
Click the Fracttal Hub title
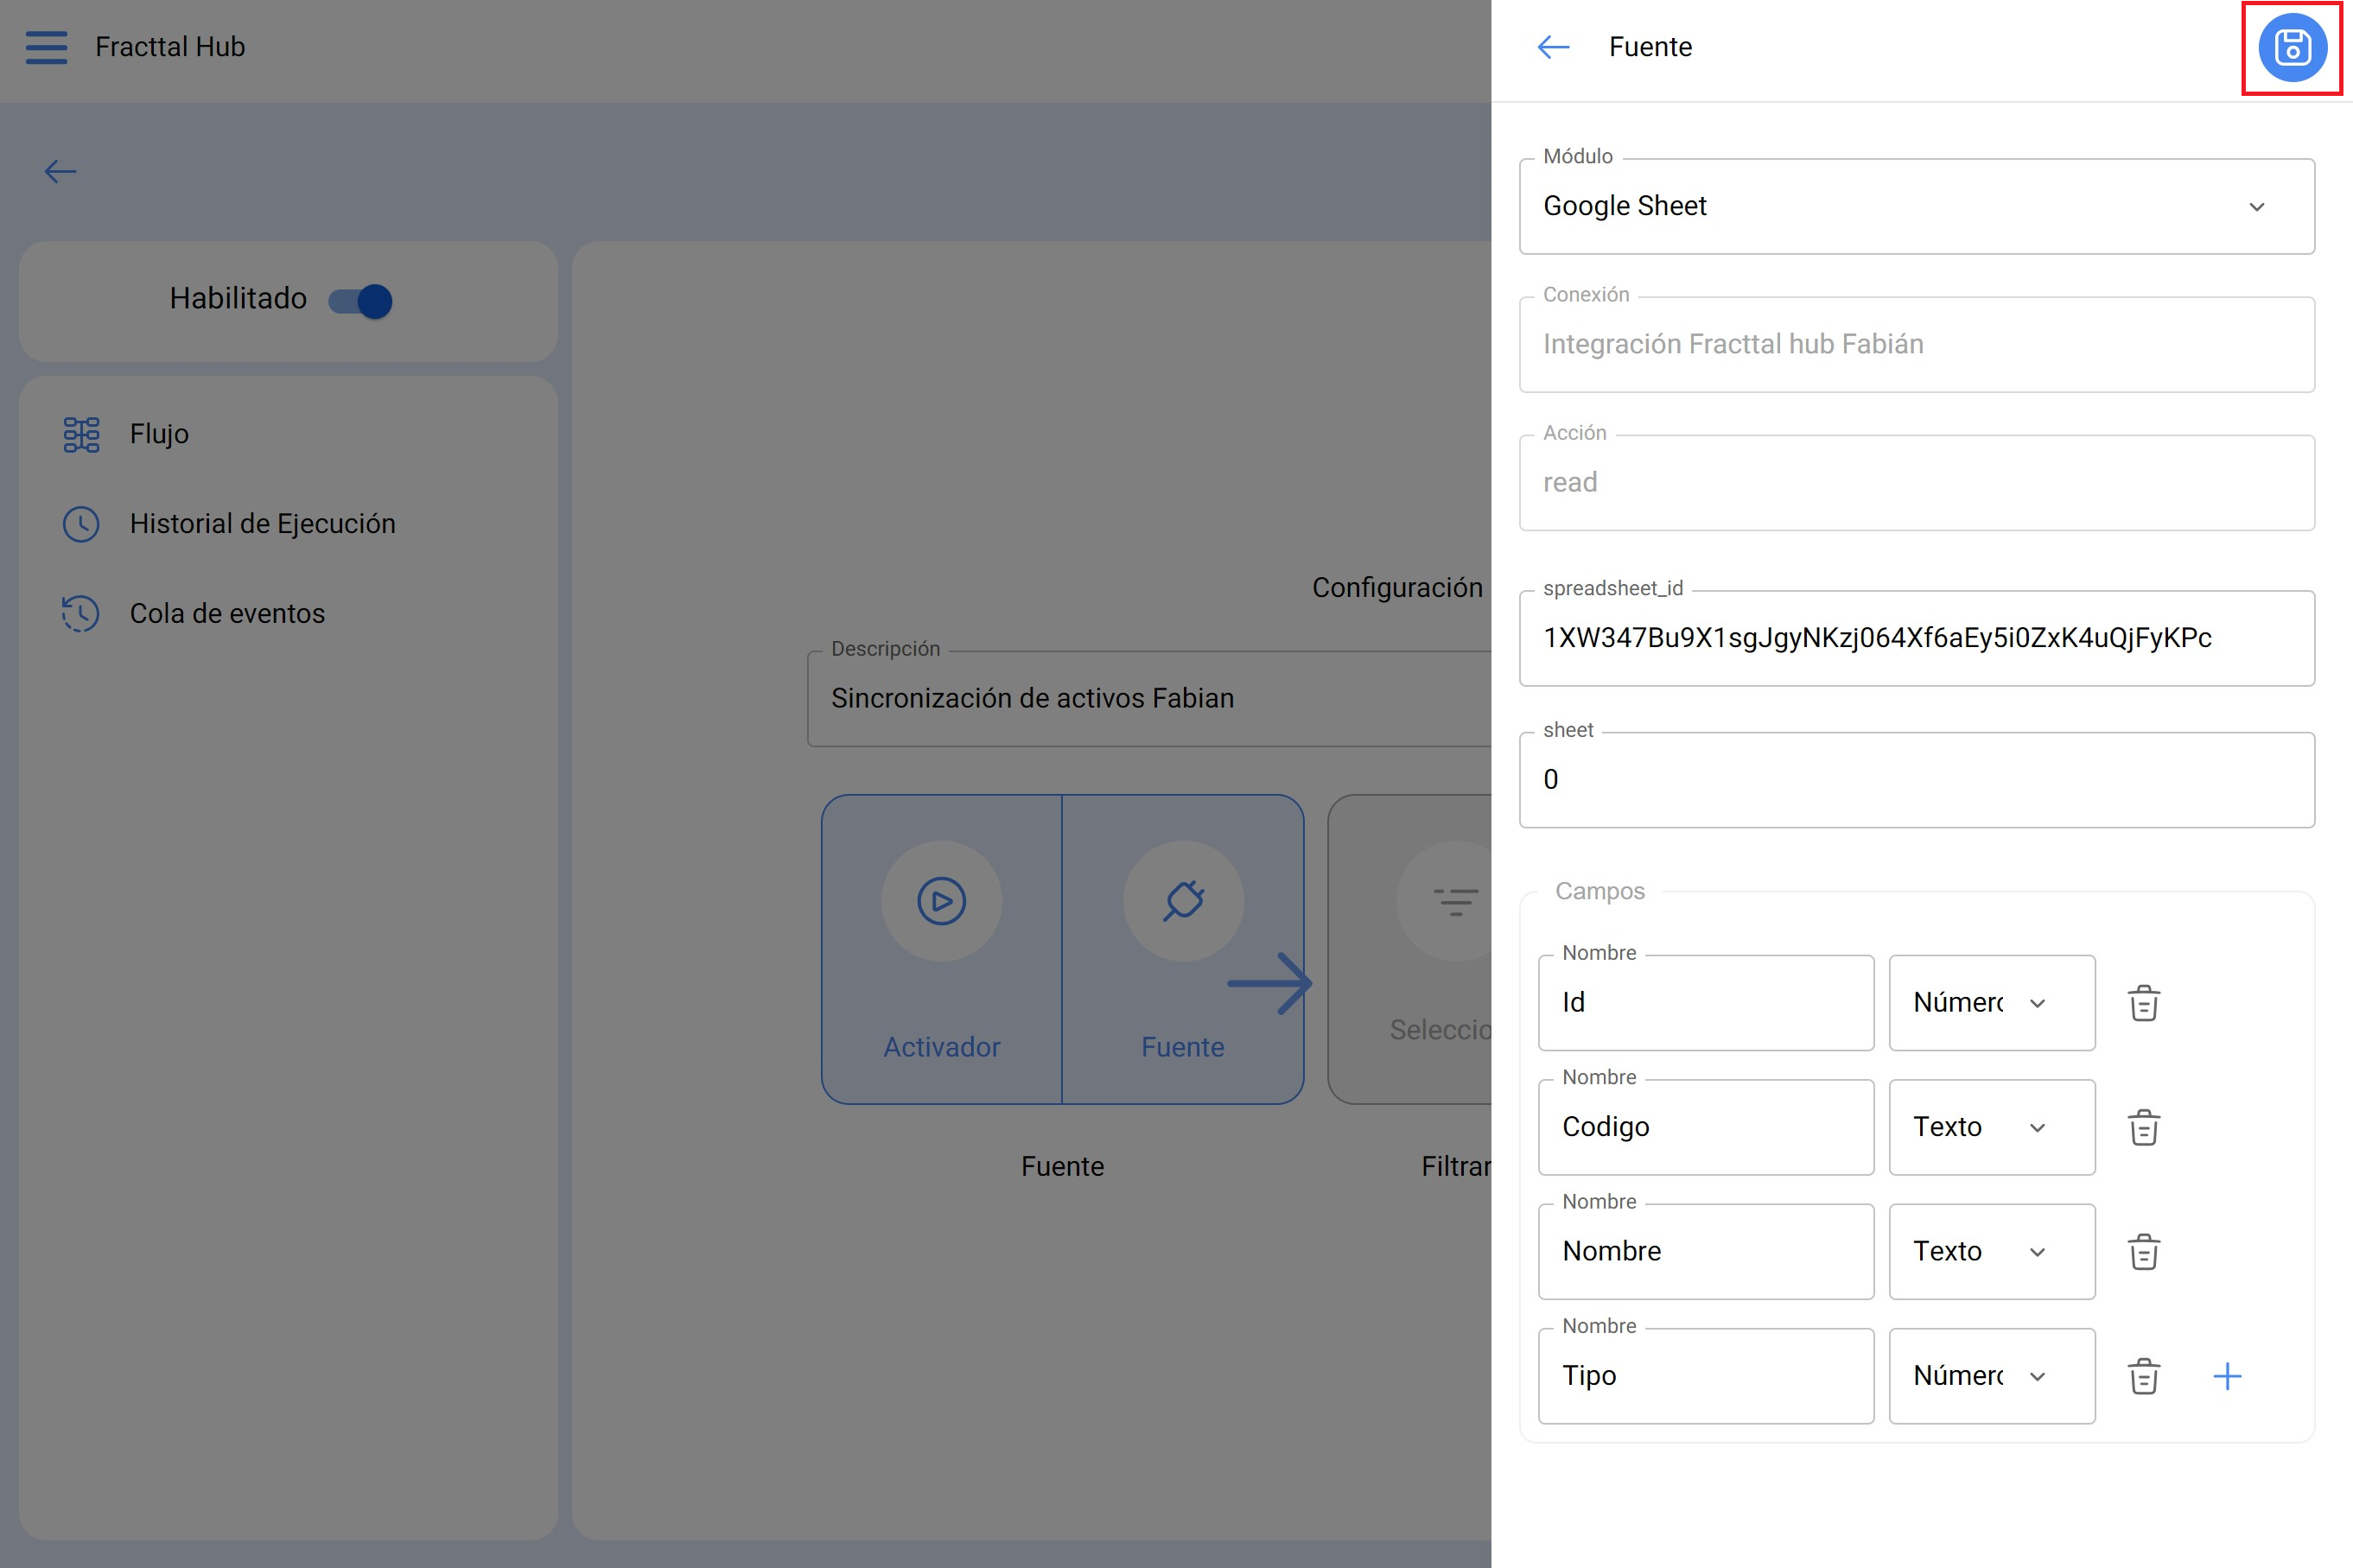coord(170,47)
